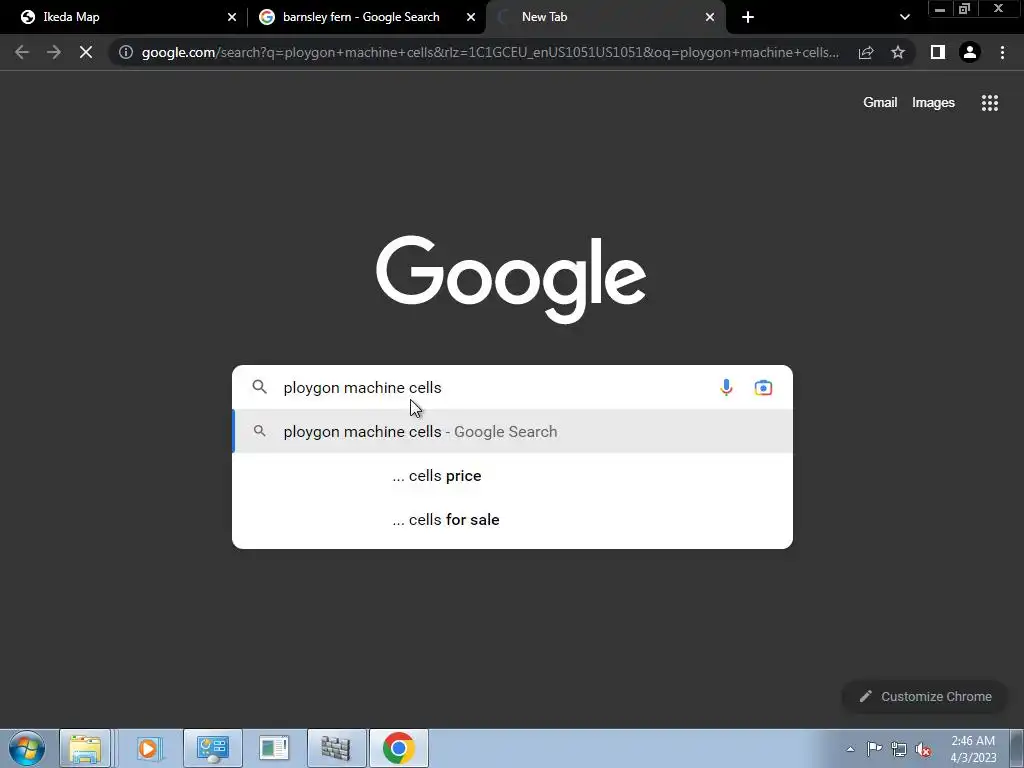The width and height of the screenshot is (1024, 768).
Task: Search by image with camera icon
Action: click(763, 387)
